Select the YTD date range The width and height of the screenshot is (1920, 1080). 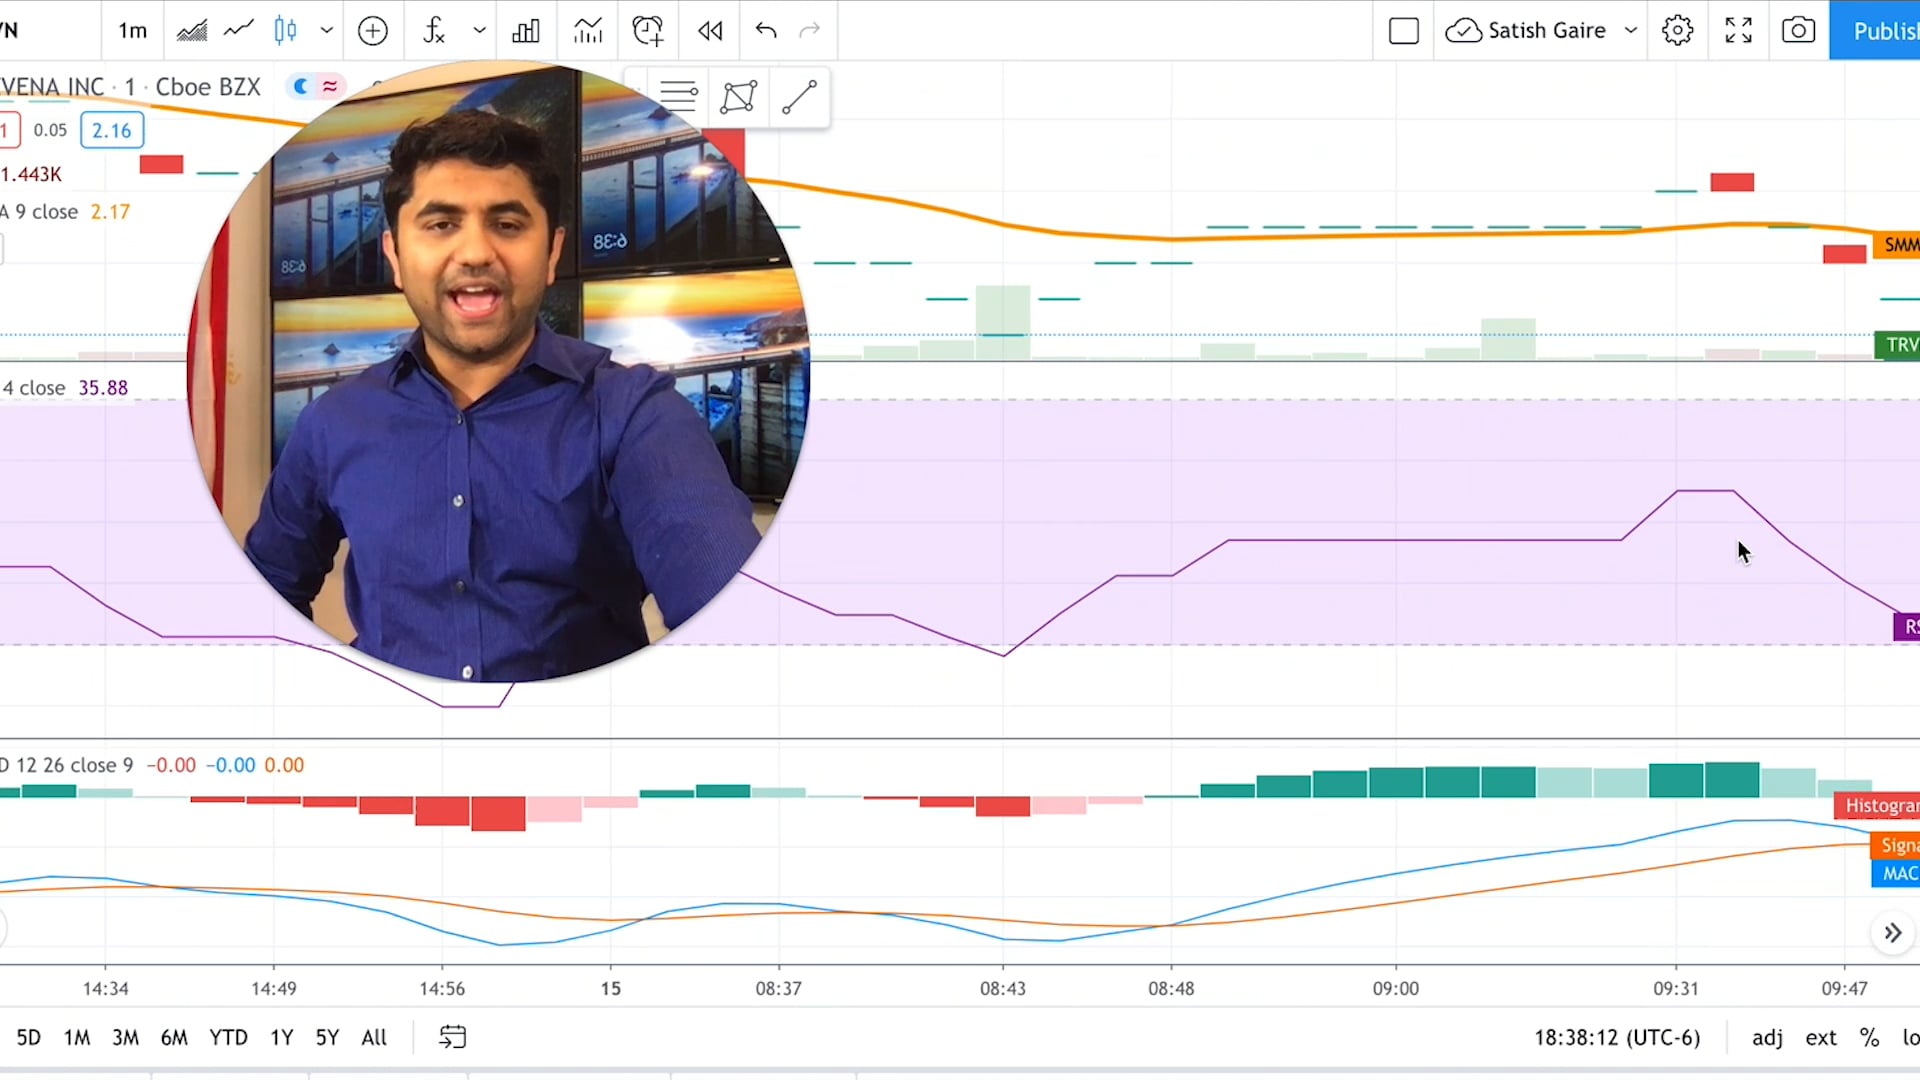pyautogui.click(x=228, y=1038)
